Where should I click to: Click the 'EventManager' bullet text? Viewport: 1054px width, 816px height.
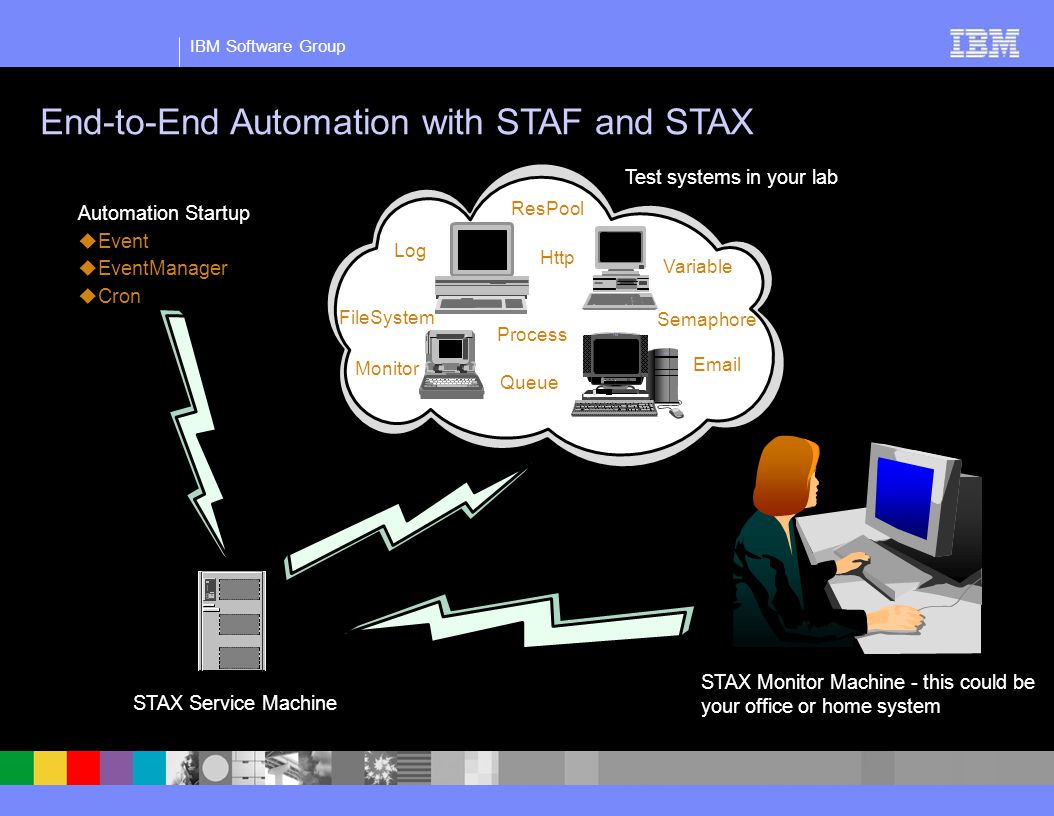(163, 268)
